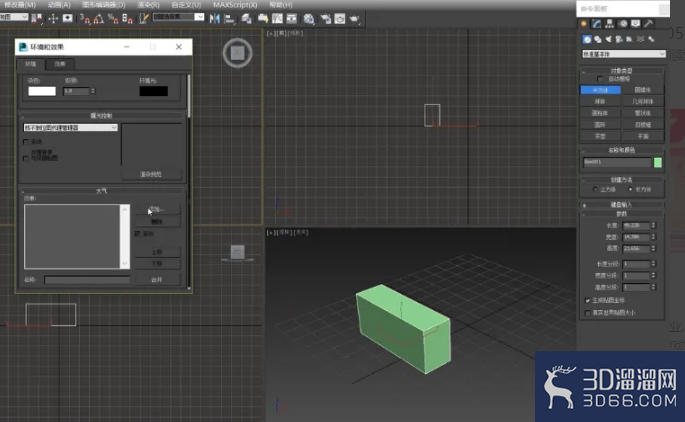Click the 渲染预览 button
Viewport: 685px width, 422px height.
[151, 174]
